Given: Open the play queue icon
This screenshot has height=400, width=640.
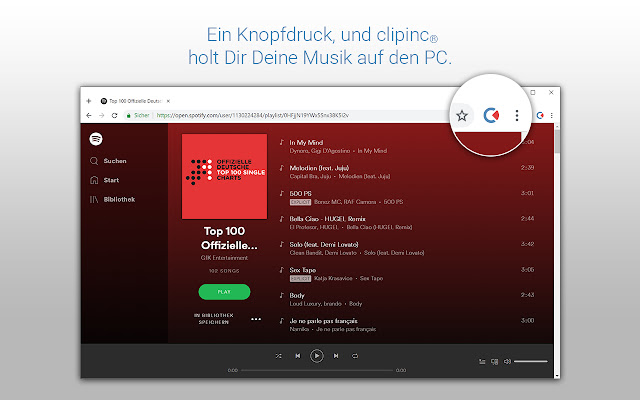Looking at the screenshot, I should (482, 361).
